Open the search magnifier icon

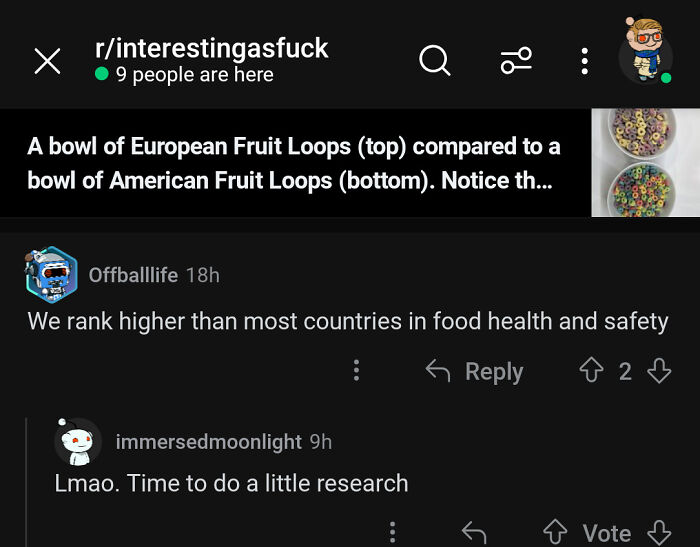pyautogui.click(x=434, y=61)
